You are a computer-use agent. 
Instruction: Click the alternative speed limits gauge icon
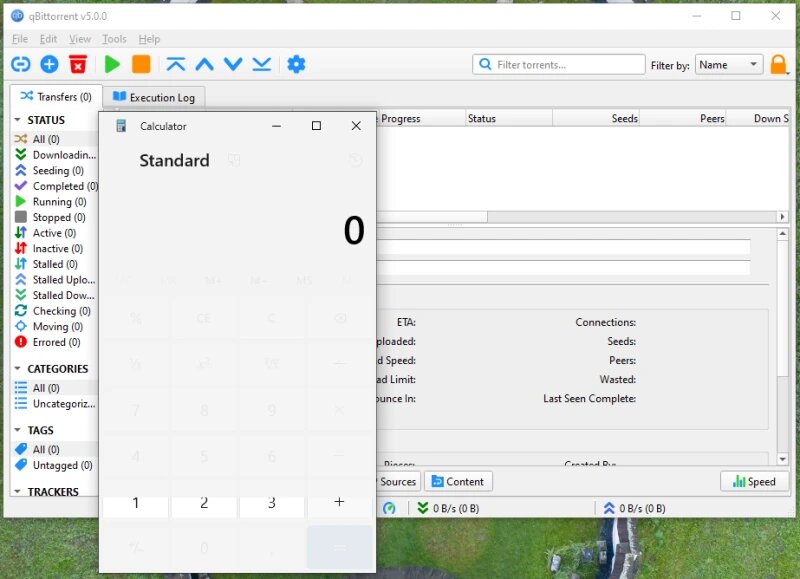point(389,508)
